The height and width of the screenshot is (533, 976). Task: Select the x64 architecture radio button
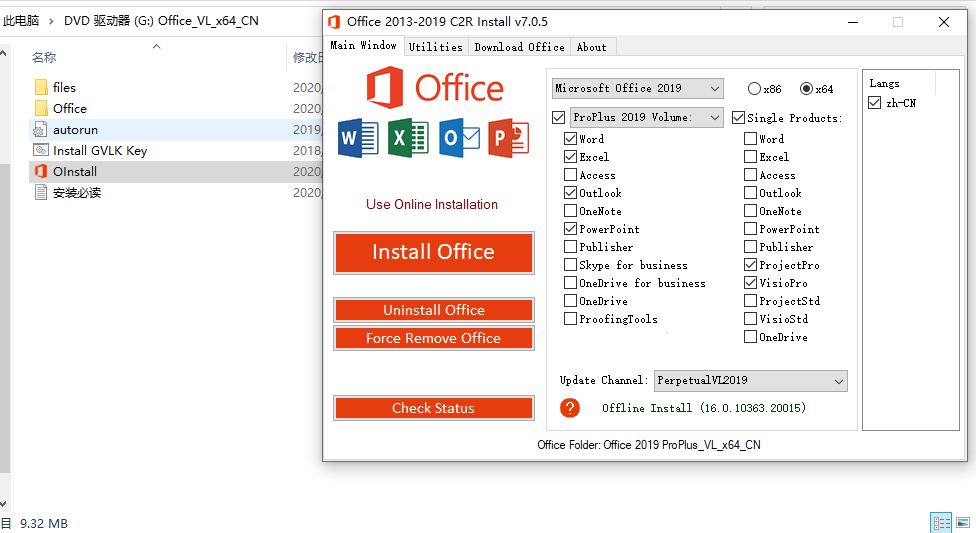pyautogui.click(x=806, y=89)
